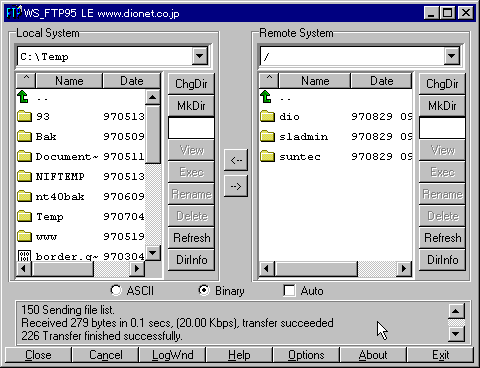
Task: Click local list horizontal scroll left arrow
Action: click(x=24, y=268)
